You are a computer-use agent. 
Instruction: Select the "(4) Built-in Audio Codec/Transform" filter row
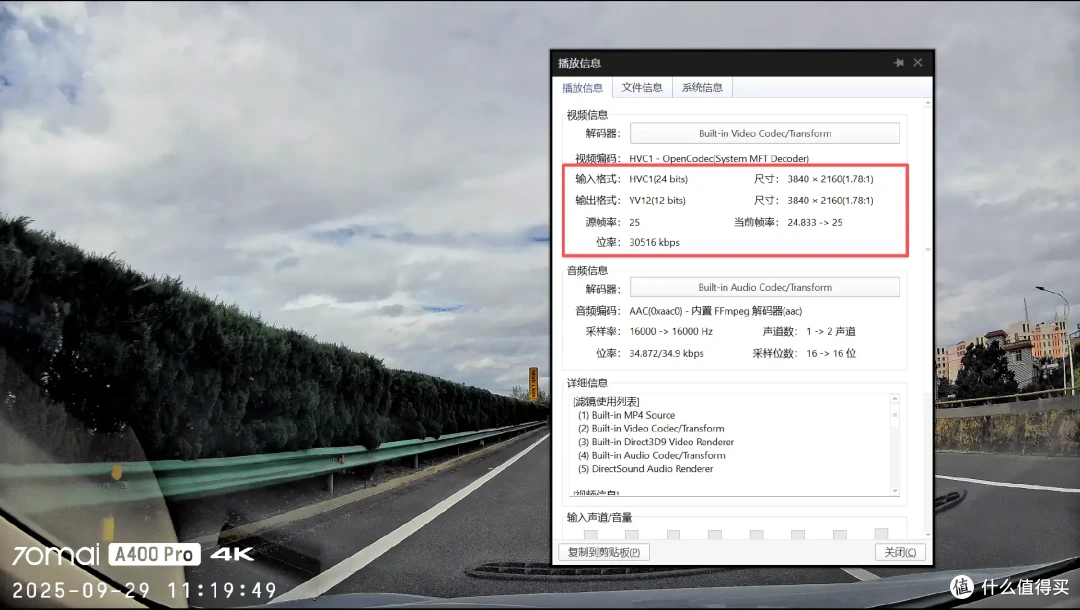pos(652,455)
